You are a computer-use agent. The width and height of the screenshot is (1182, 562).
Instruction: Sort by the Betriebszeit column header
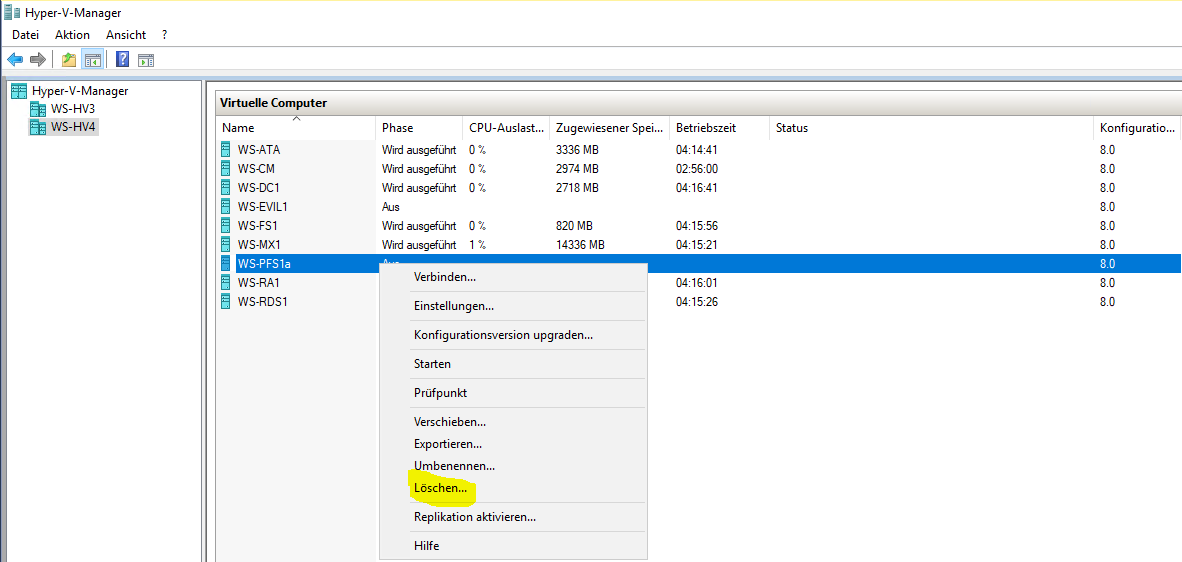click(719, 128)
